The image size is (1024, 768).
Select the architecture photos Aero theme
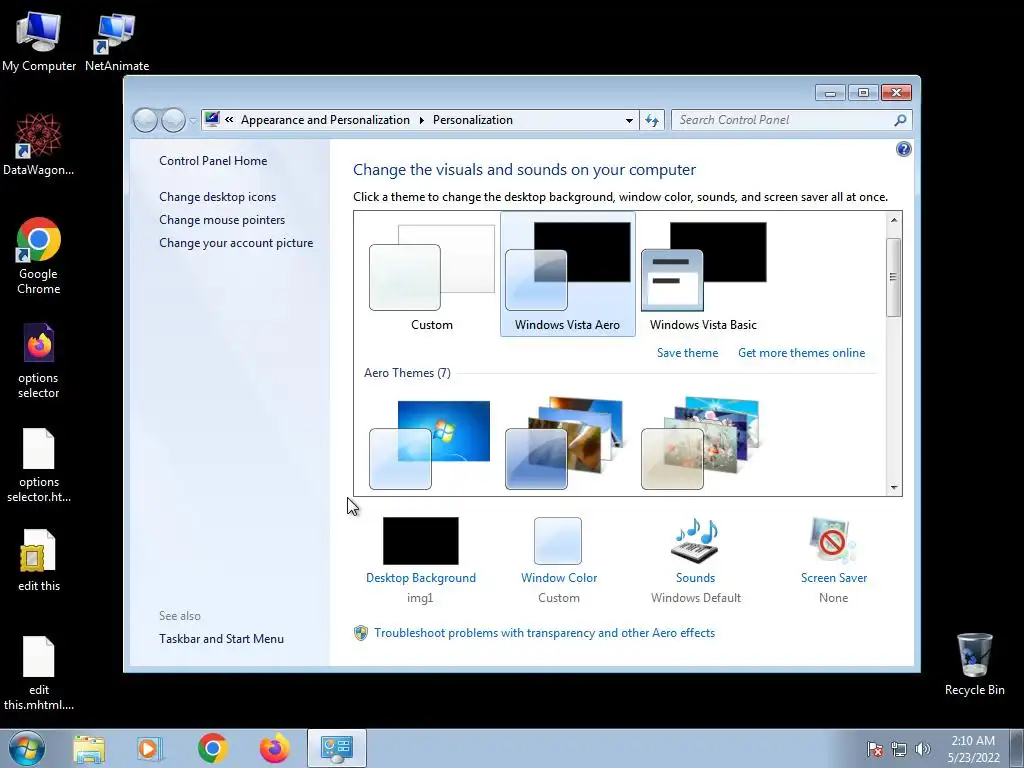click(566, 444)
